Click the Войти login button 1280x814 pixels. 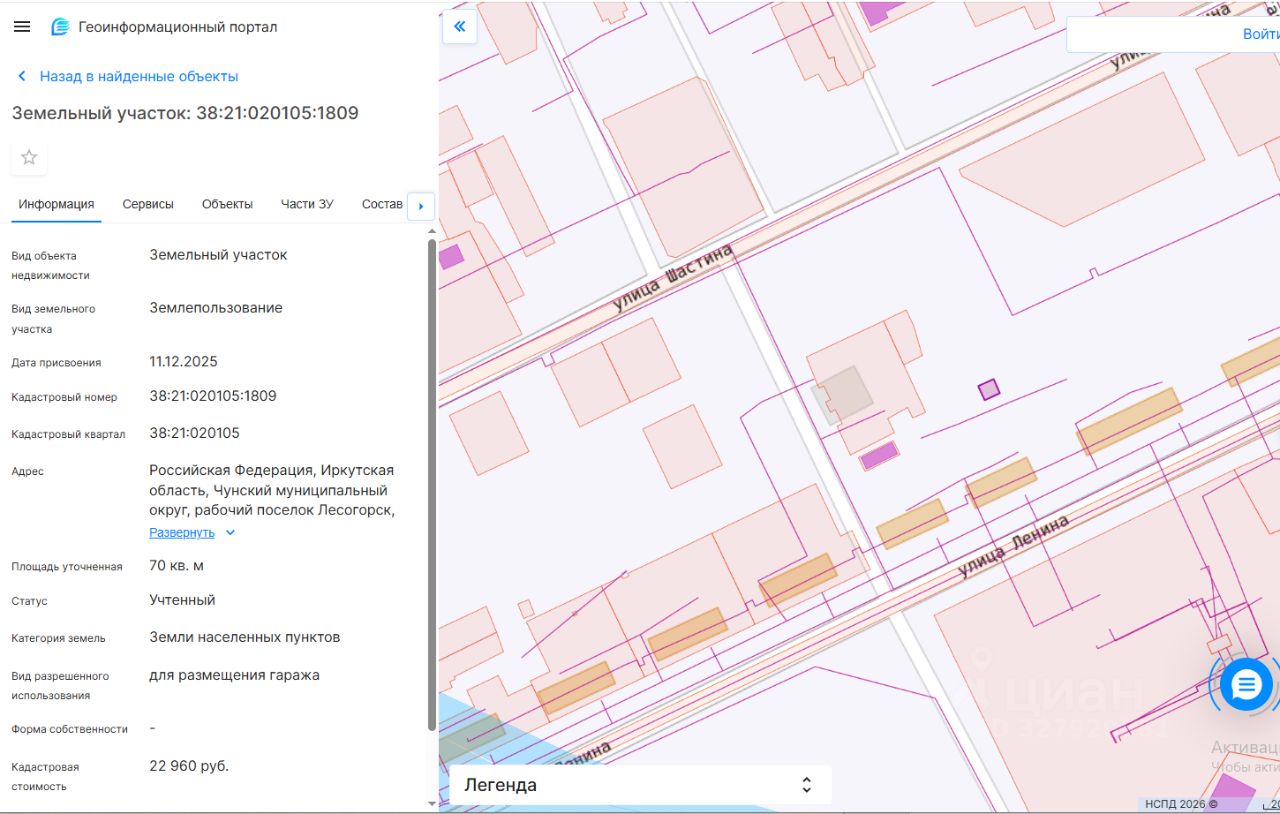(x=1260, y=34)
